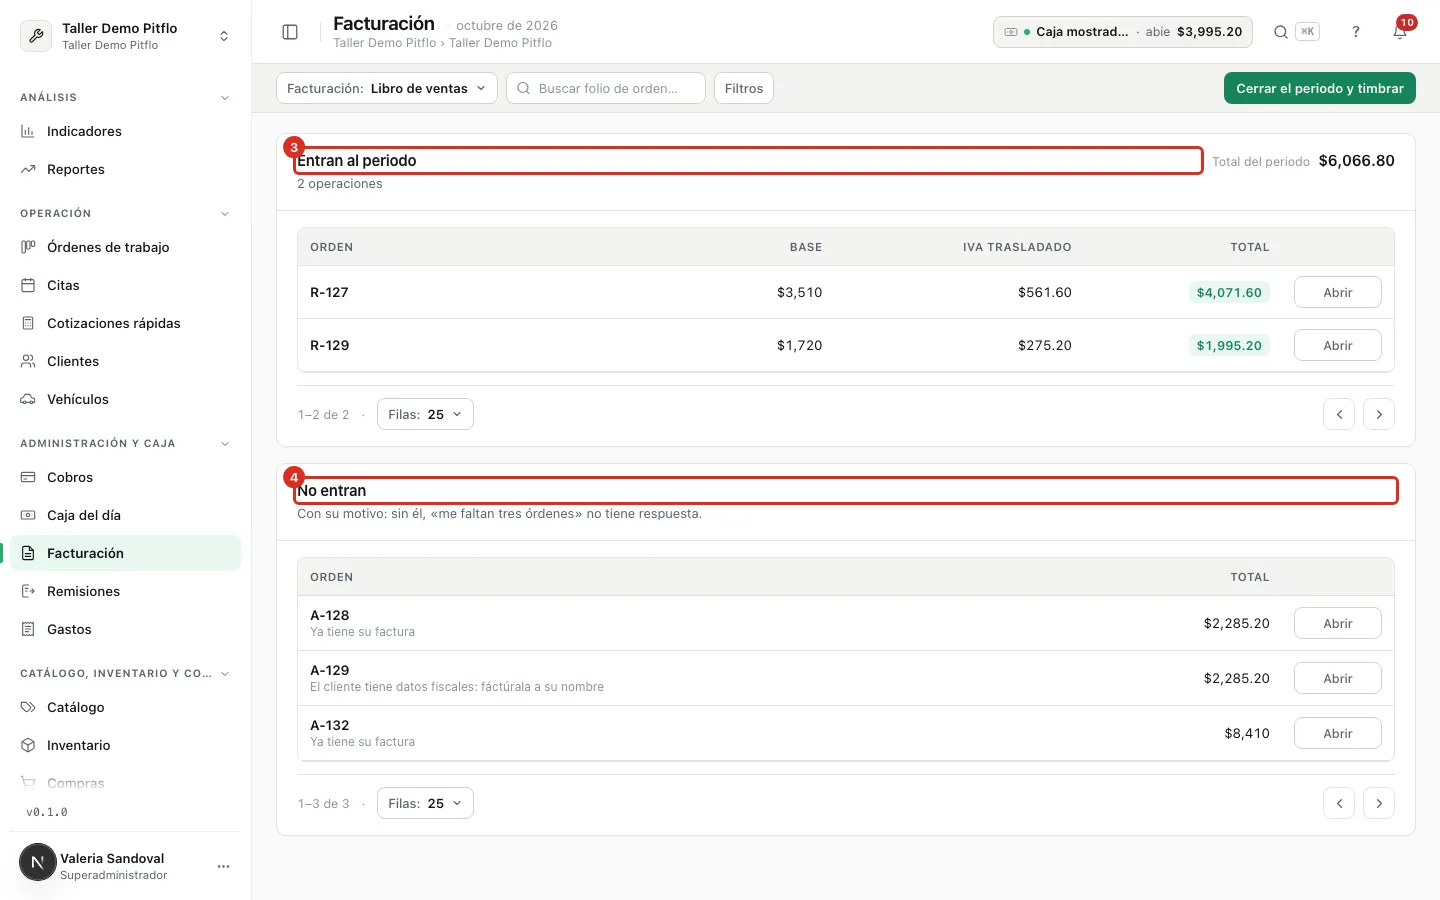Open Catálogo from the sidebar
The width and height of the screenshot is (1440, 900).
pyautogui.click(x=126, y=707)
